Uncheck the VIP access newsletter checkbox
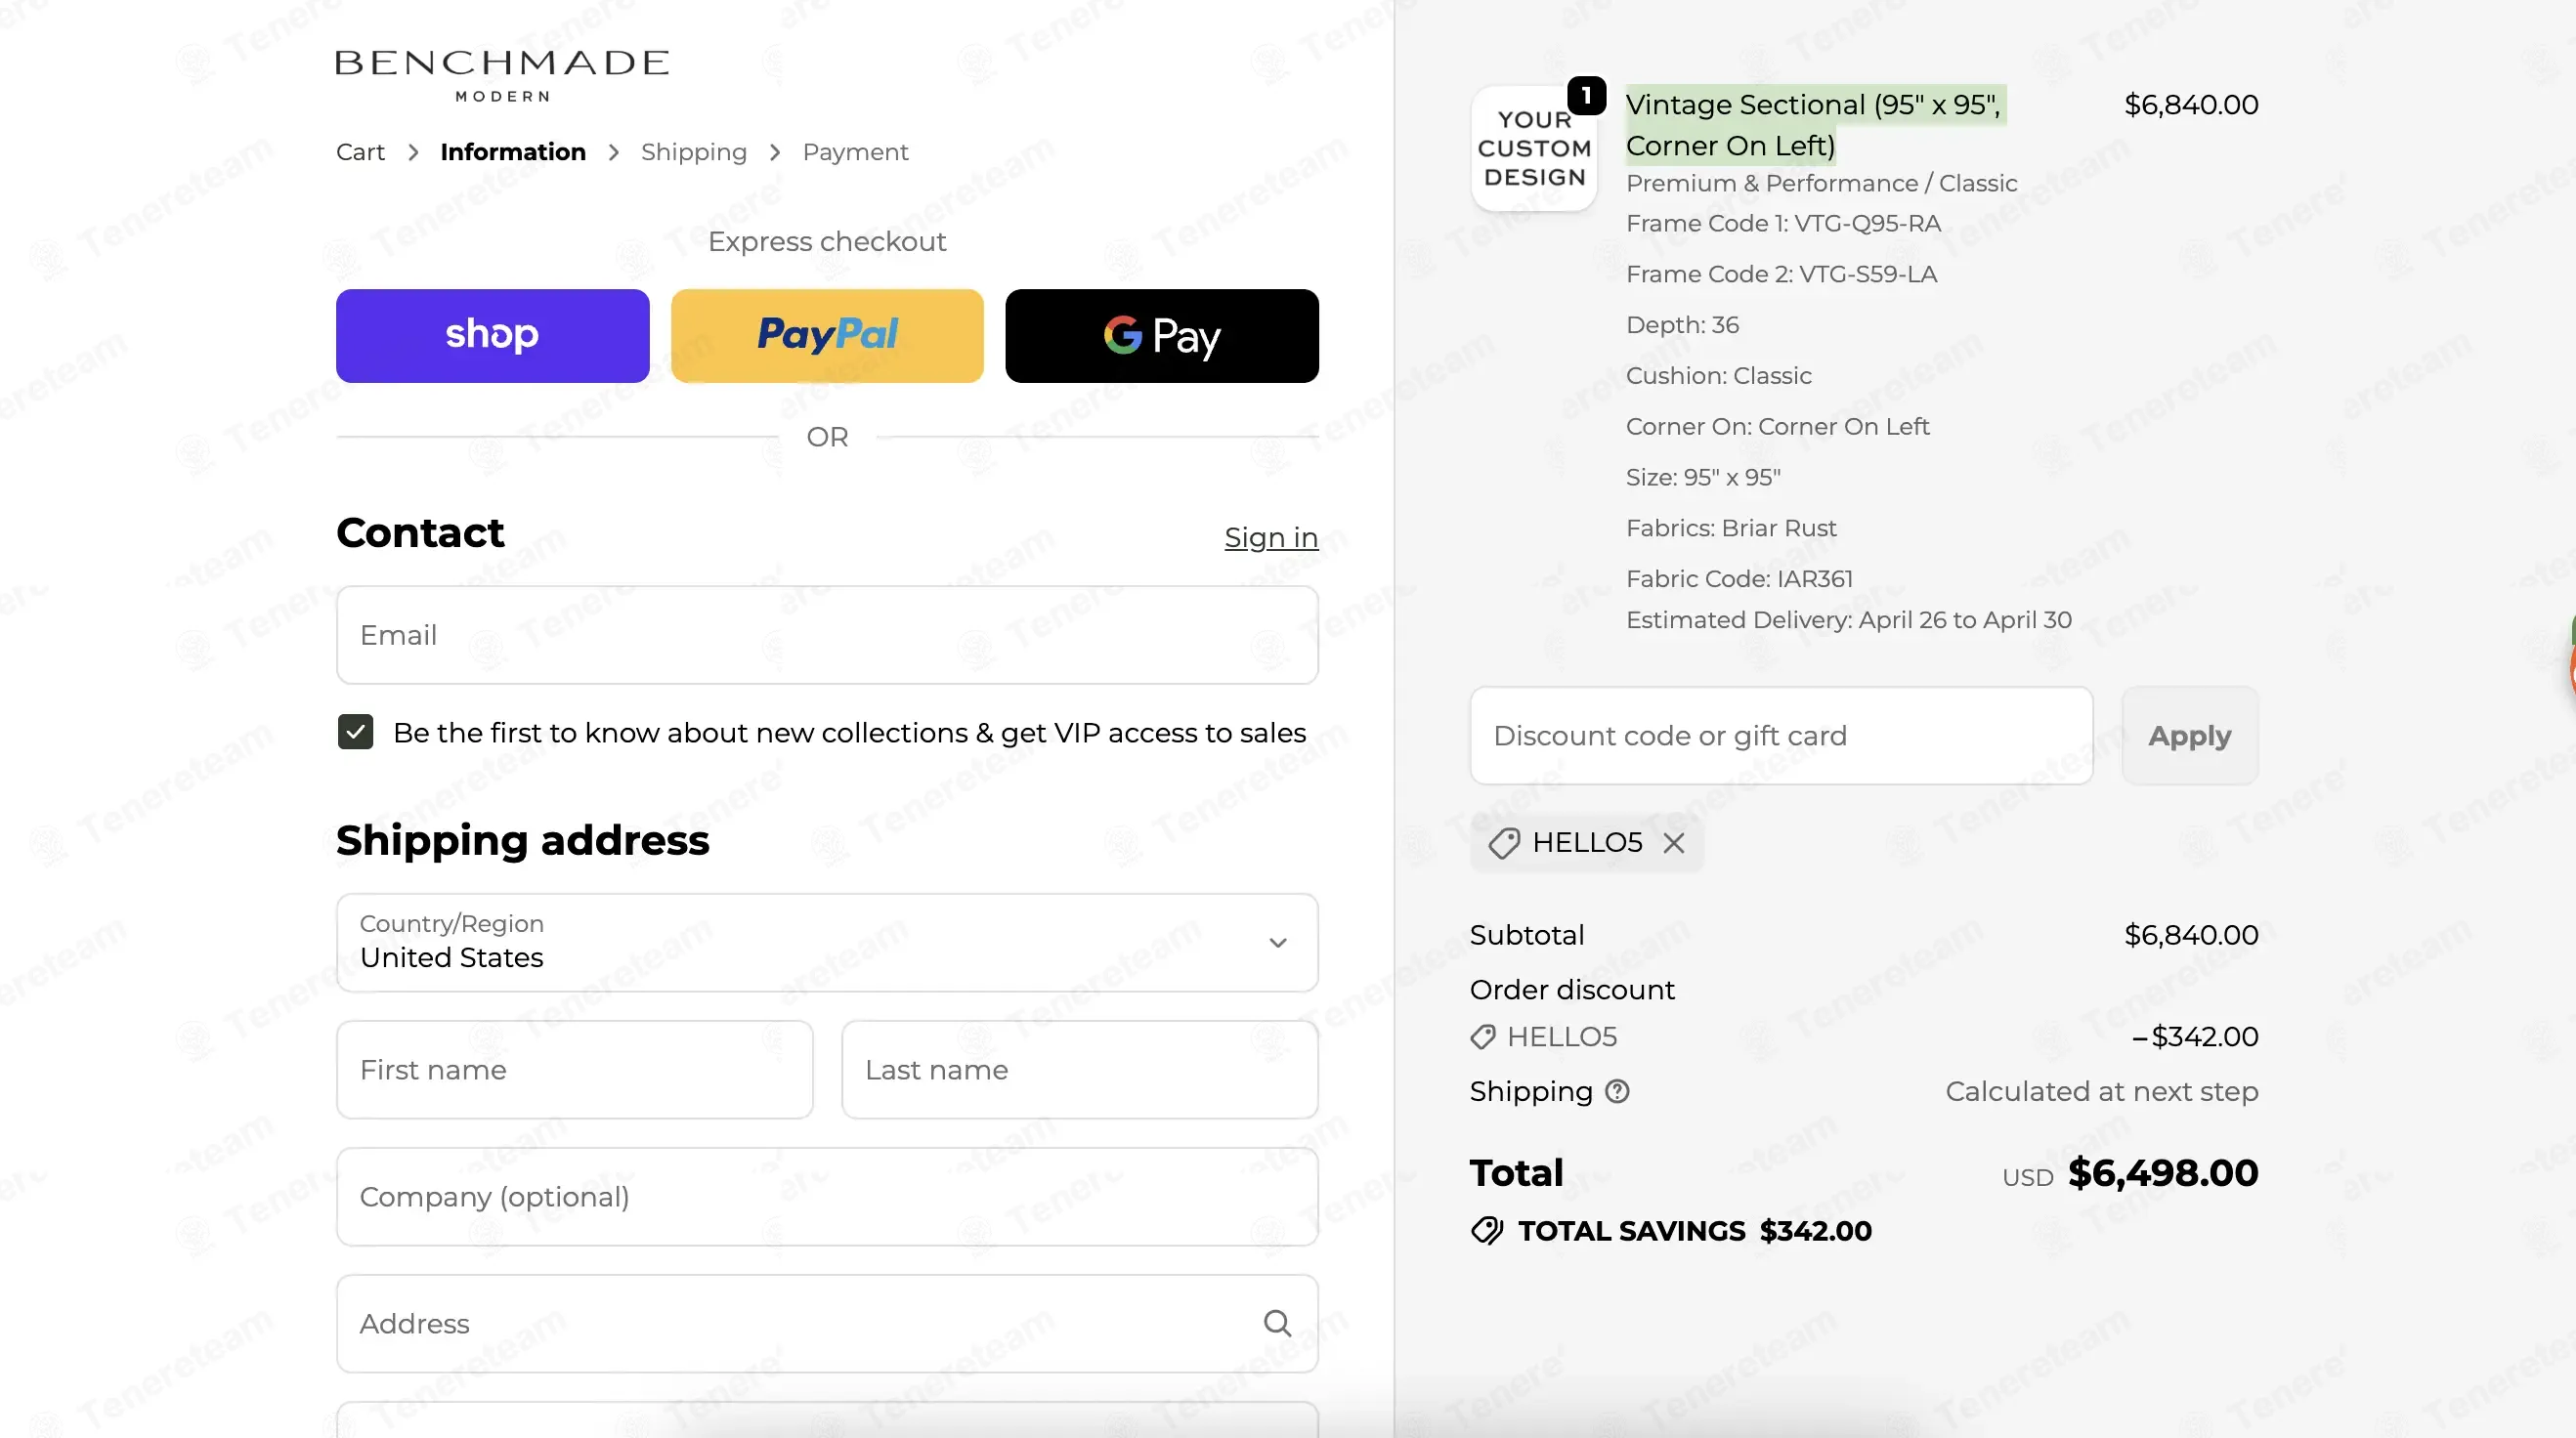The width and height of the screenshot is (2576, 1438). click(355, 732)
